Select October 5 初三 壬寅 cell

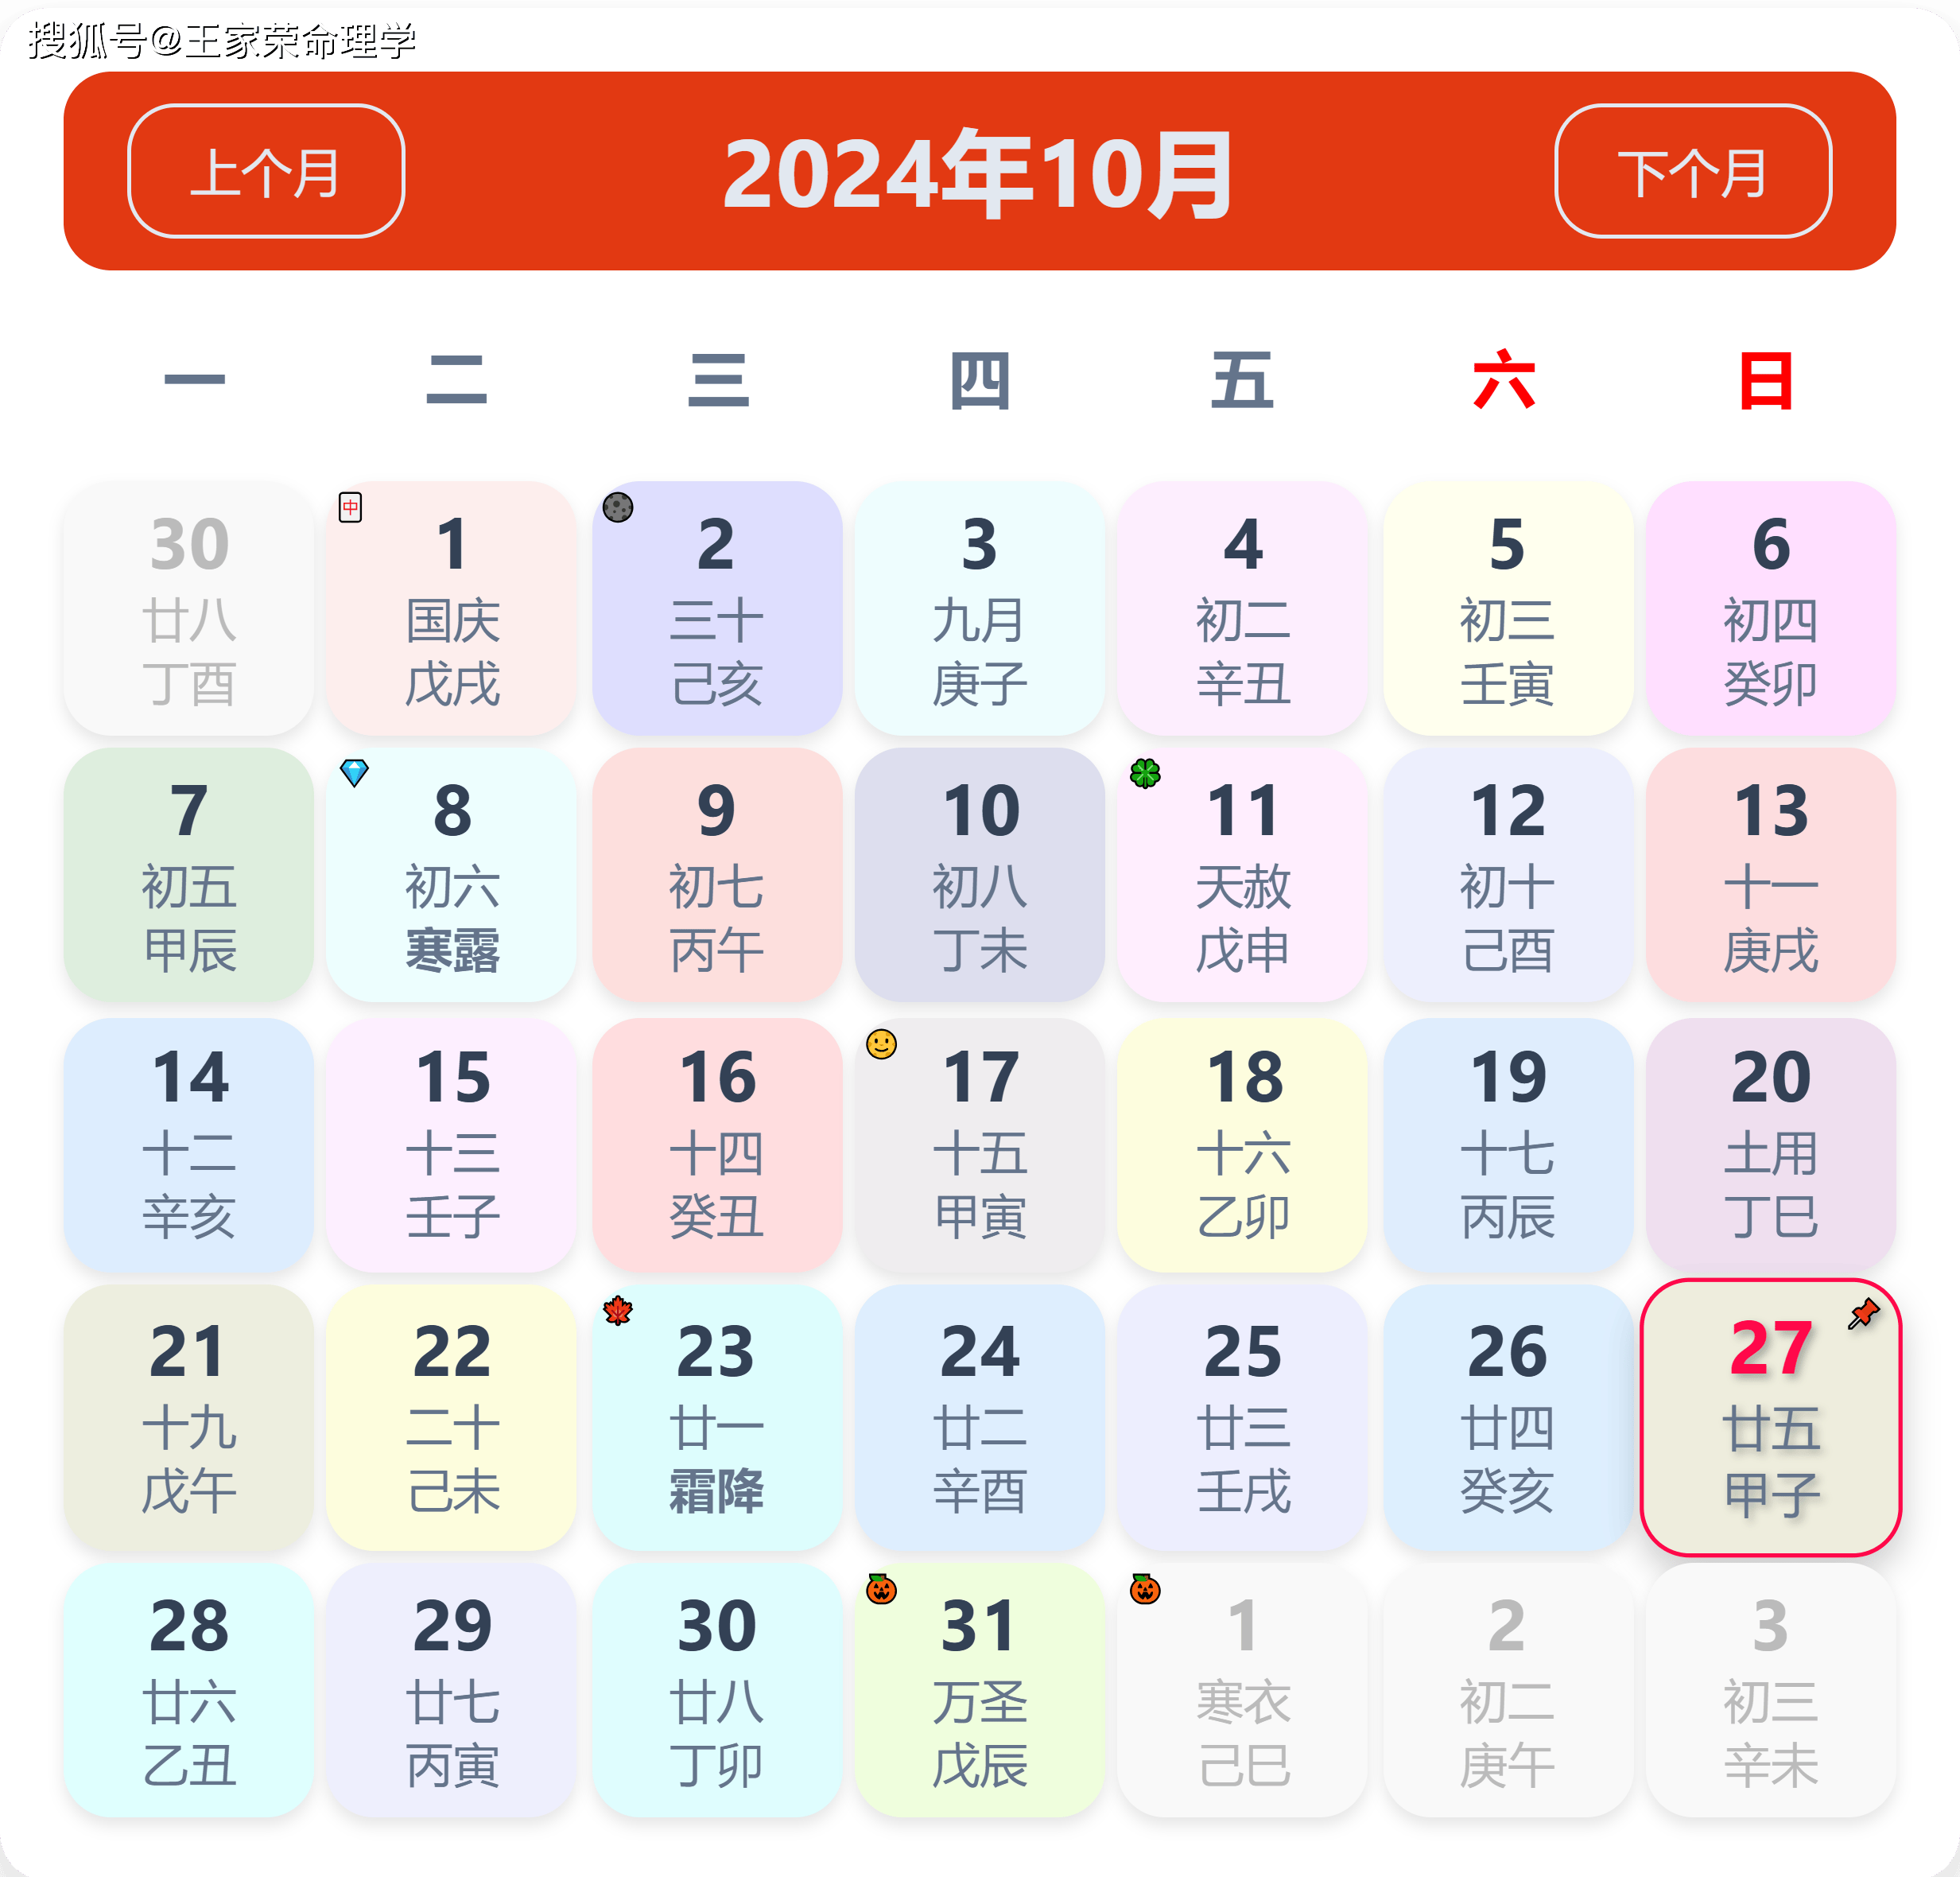pyautogui.click(x=1508, y=608)
